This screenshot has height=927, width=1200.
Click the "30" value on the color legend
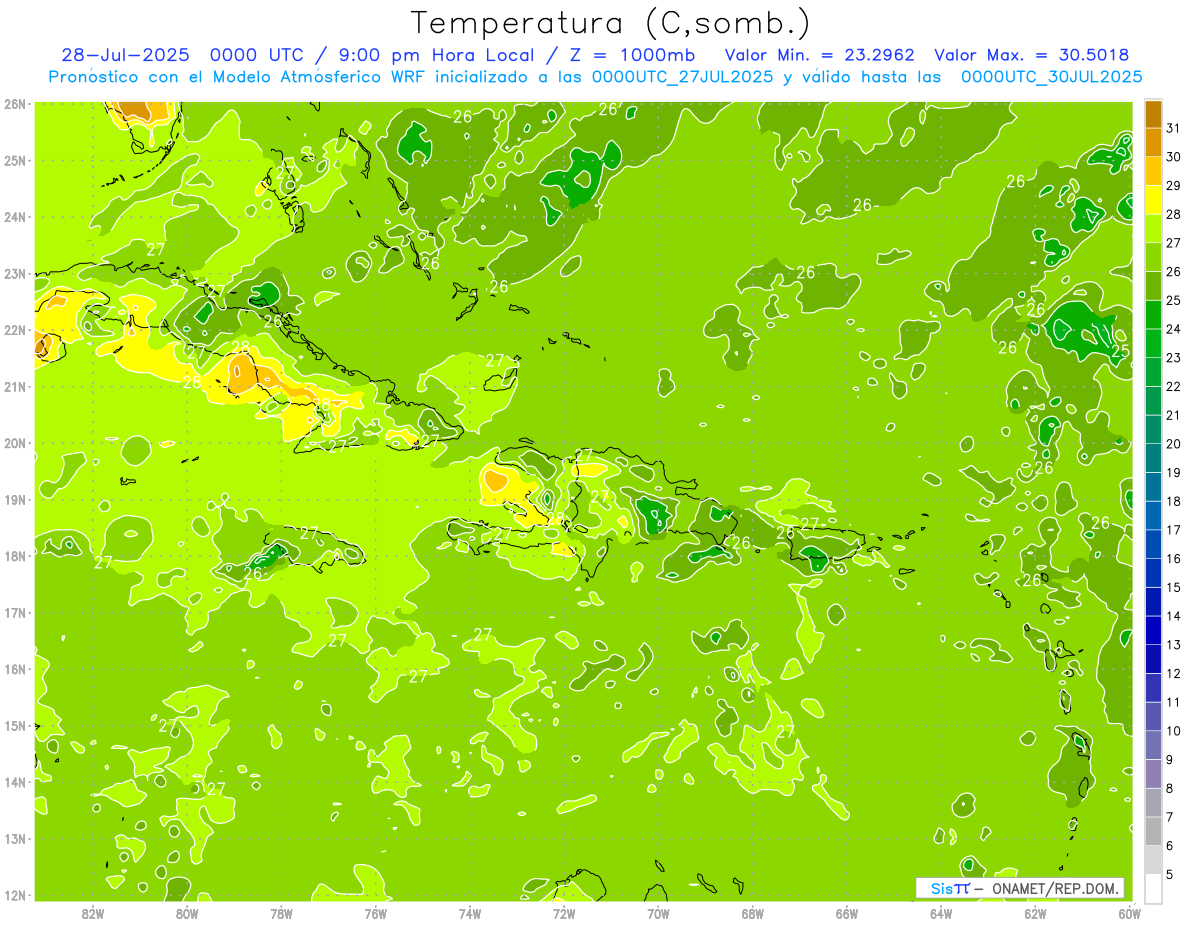[1174, 157]
